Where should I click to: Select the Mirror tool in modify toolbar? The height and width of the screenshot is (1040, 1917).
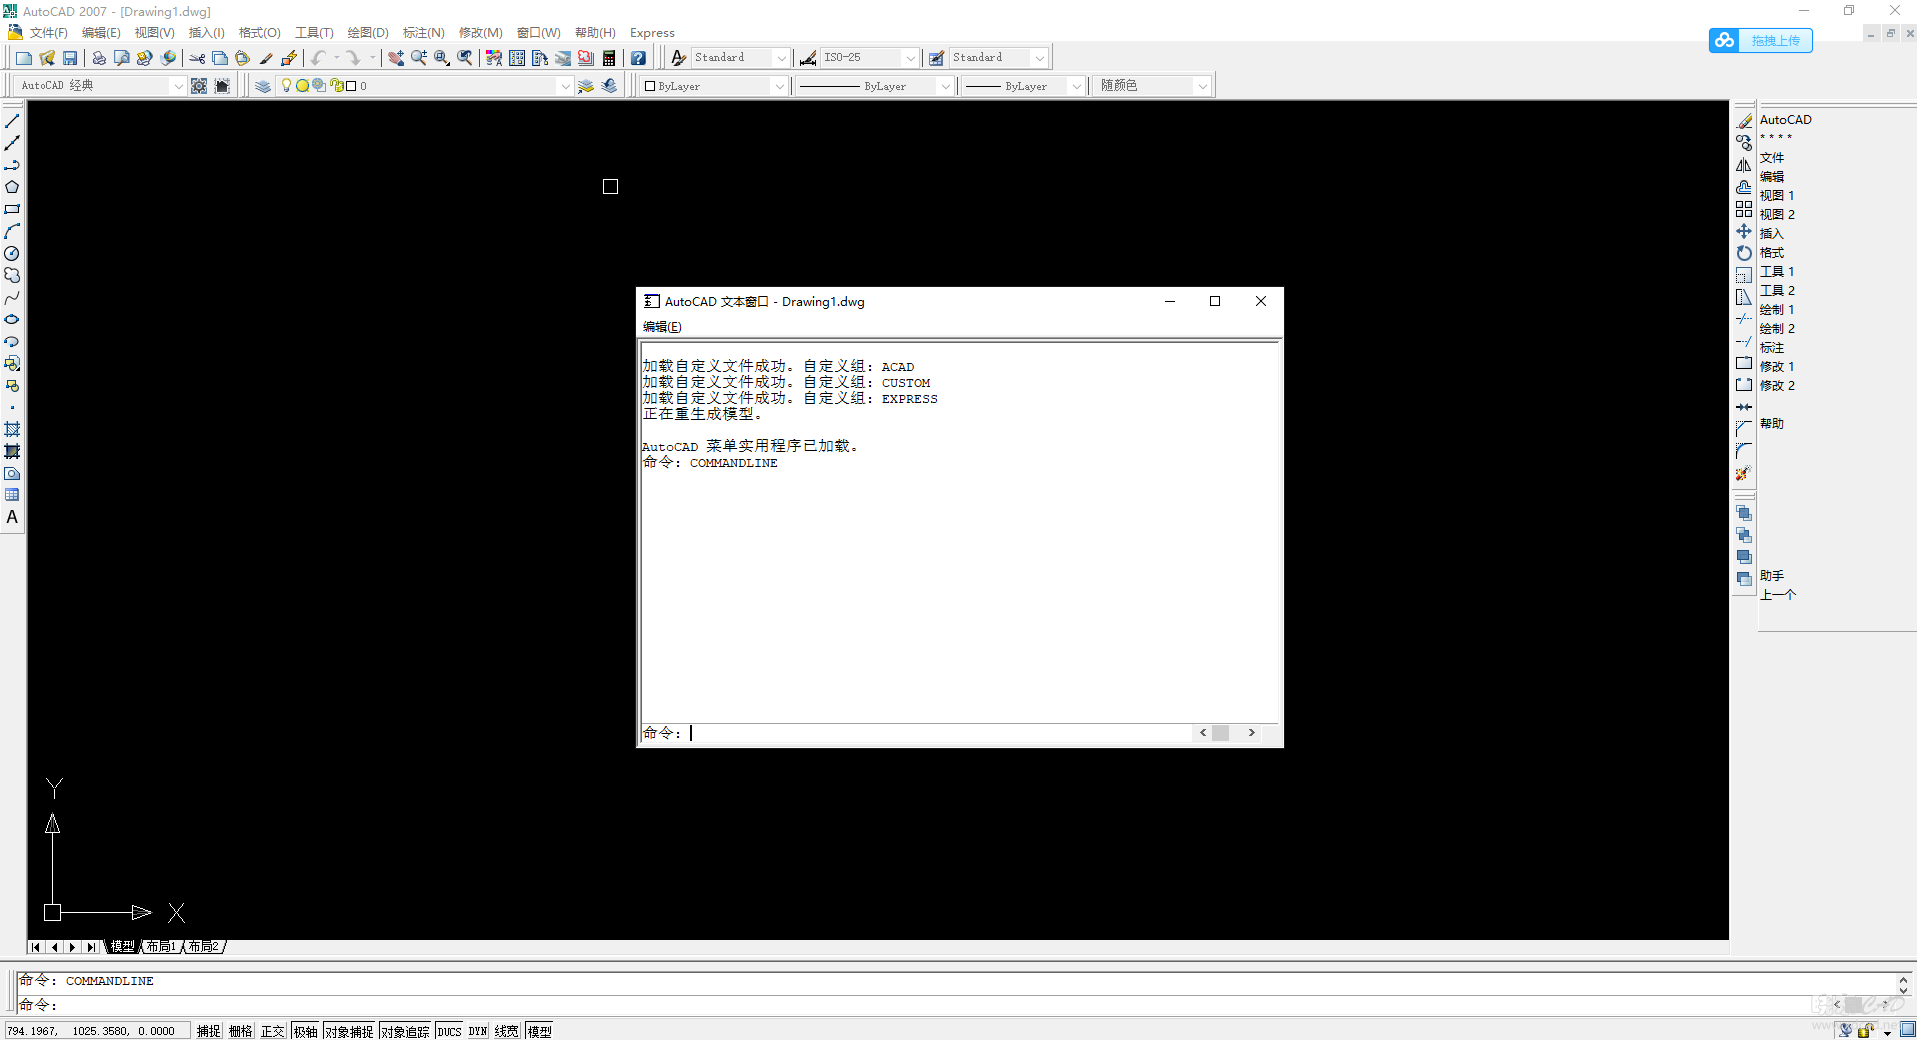point(1744,165)
